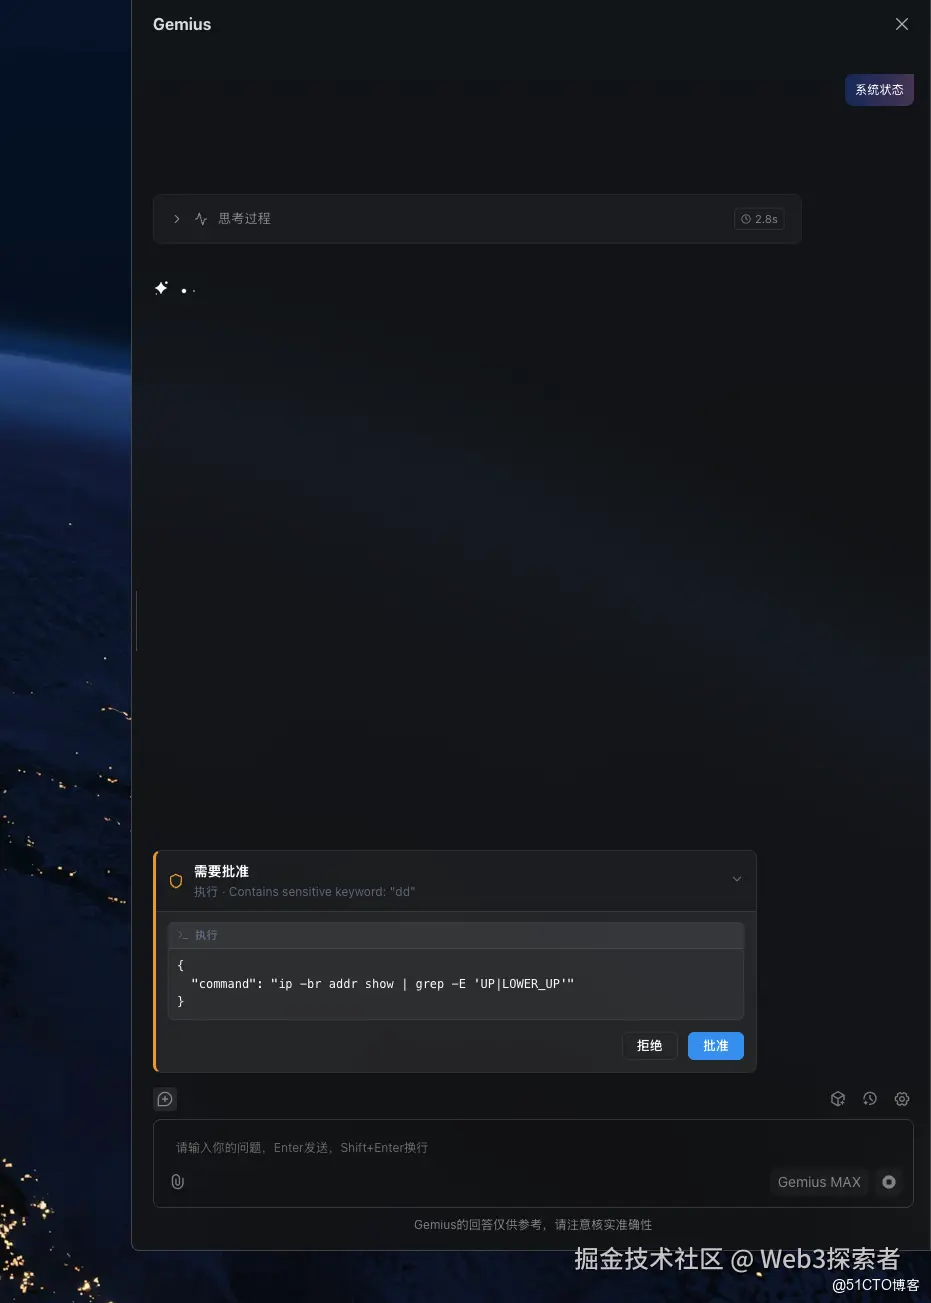
Task: Open the cube tools icon
Action: tap(838, 1099)
